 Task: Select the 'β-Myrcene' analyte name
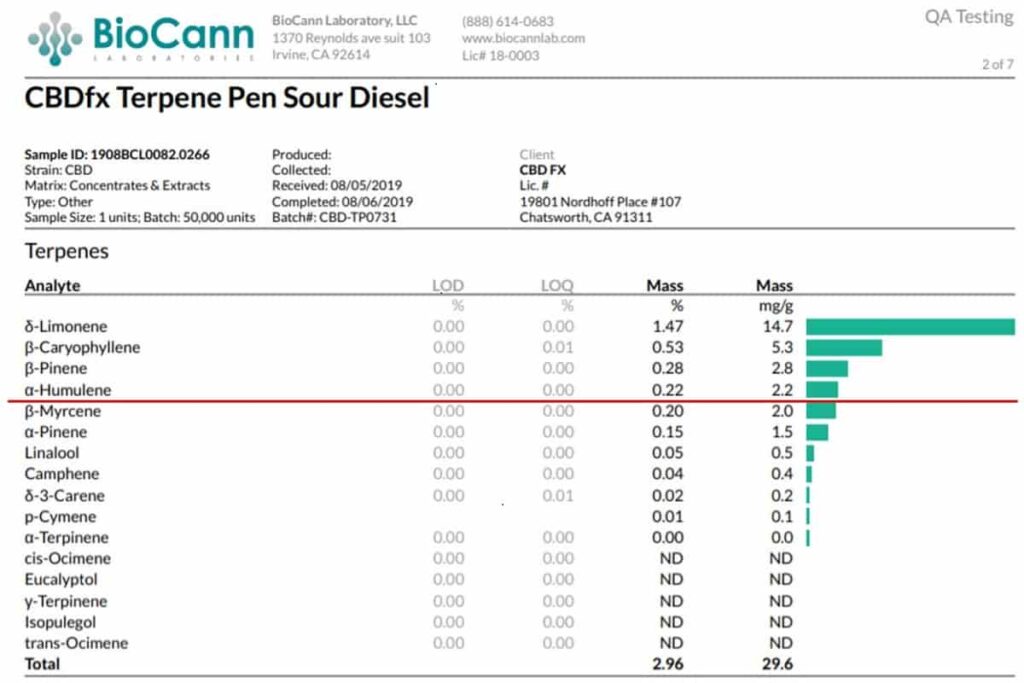[x=63, y=411]
